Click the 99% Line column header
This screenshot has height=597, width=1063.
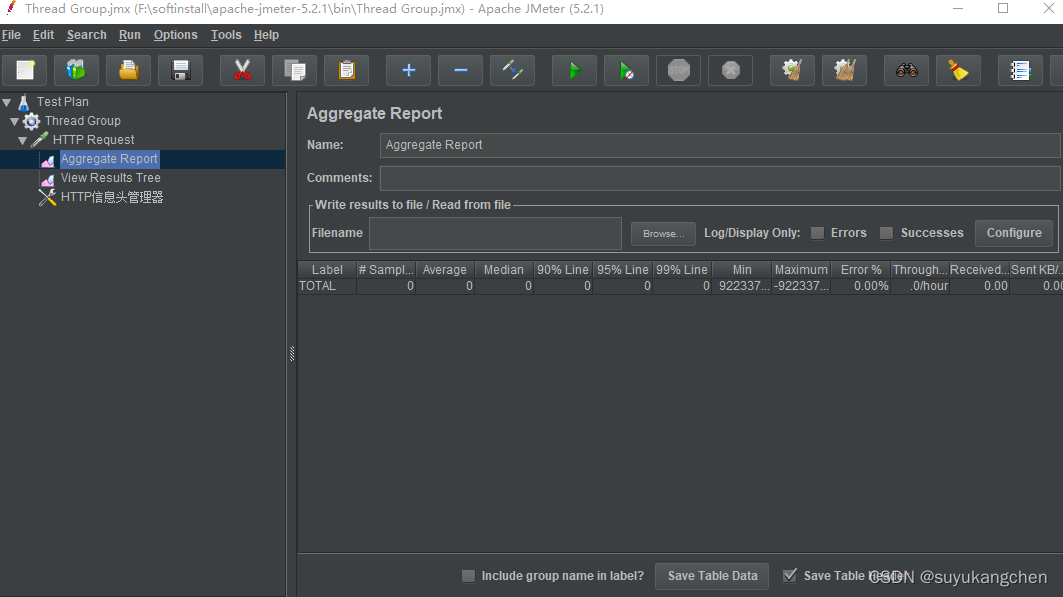tap(681, 270)
